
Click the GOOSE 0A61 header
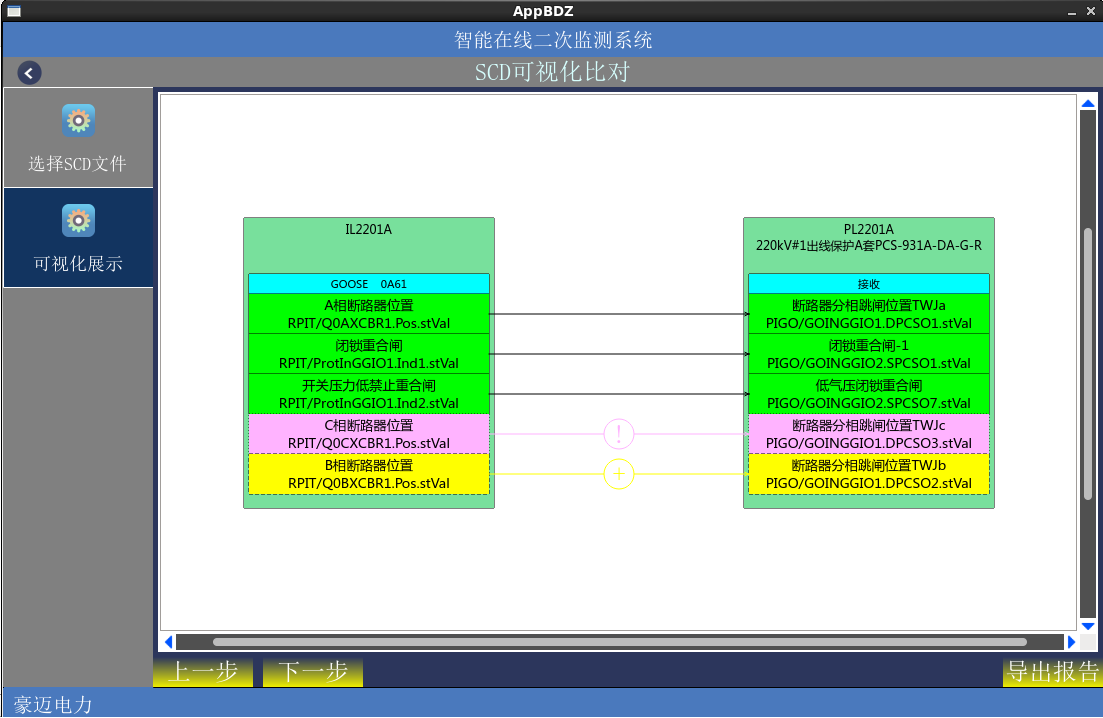point(369,284)
